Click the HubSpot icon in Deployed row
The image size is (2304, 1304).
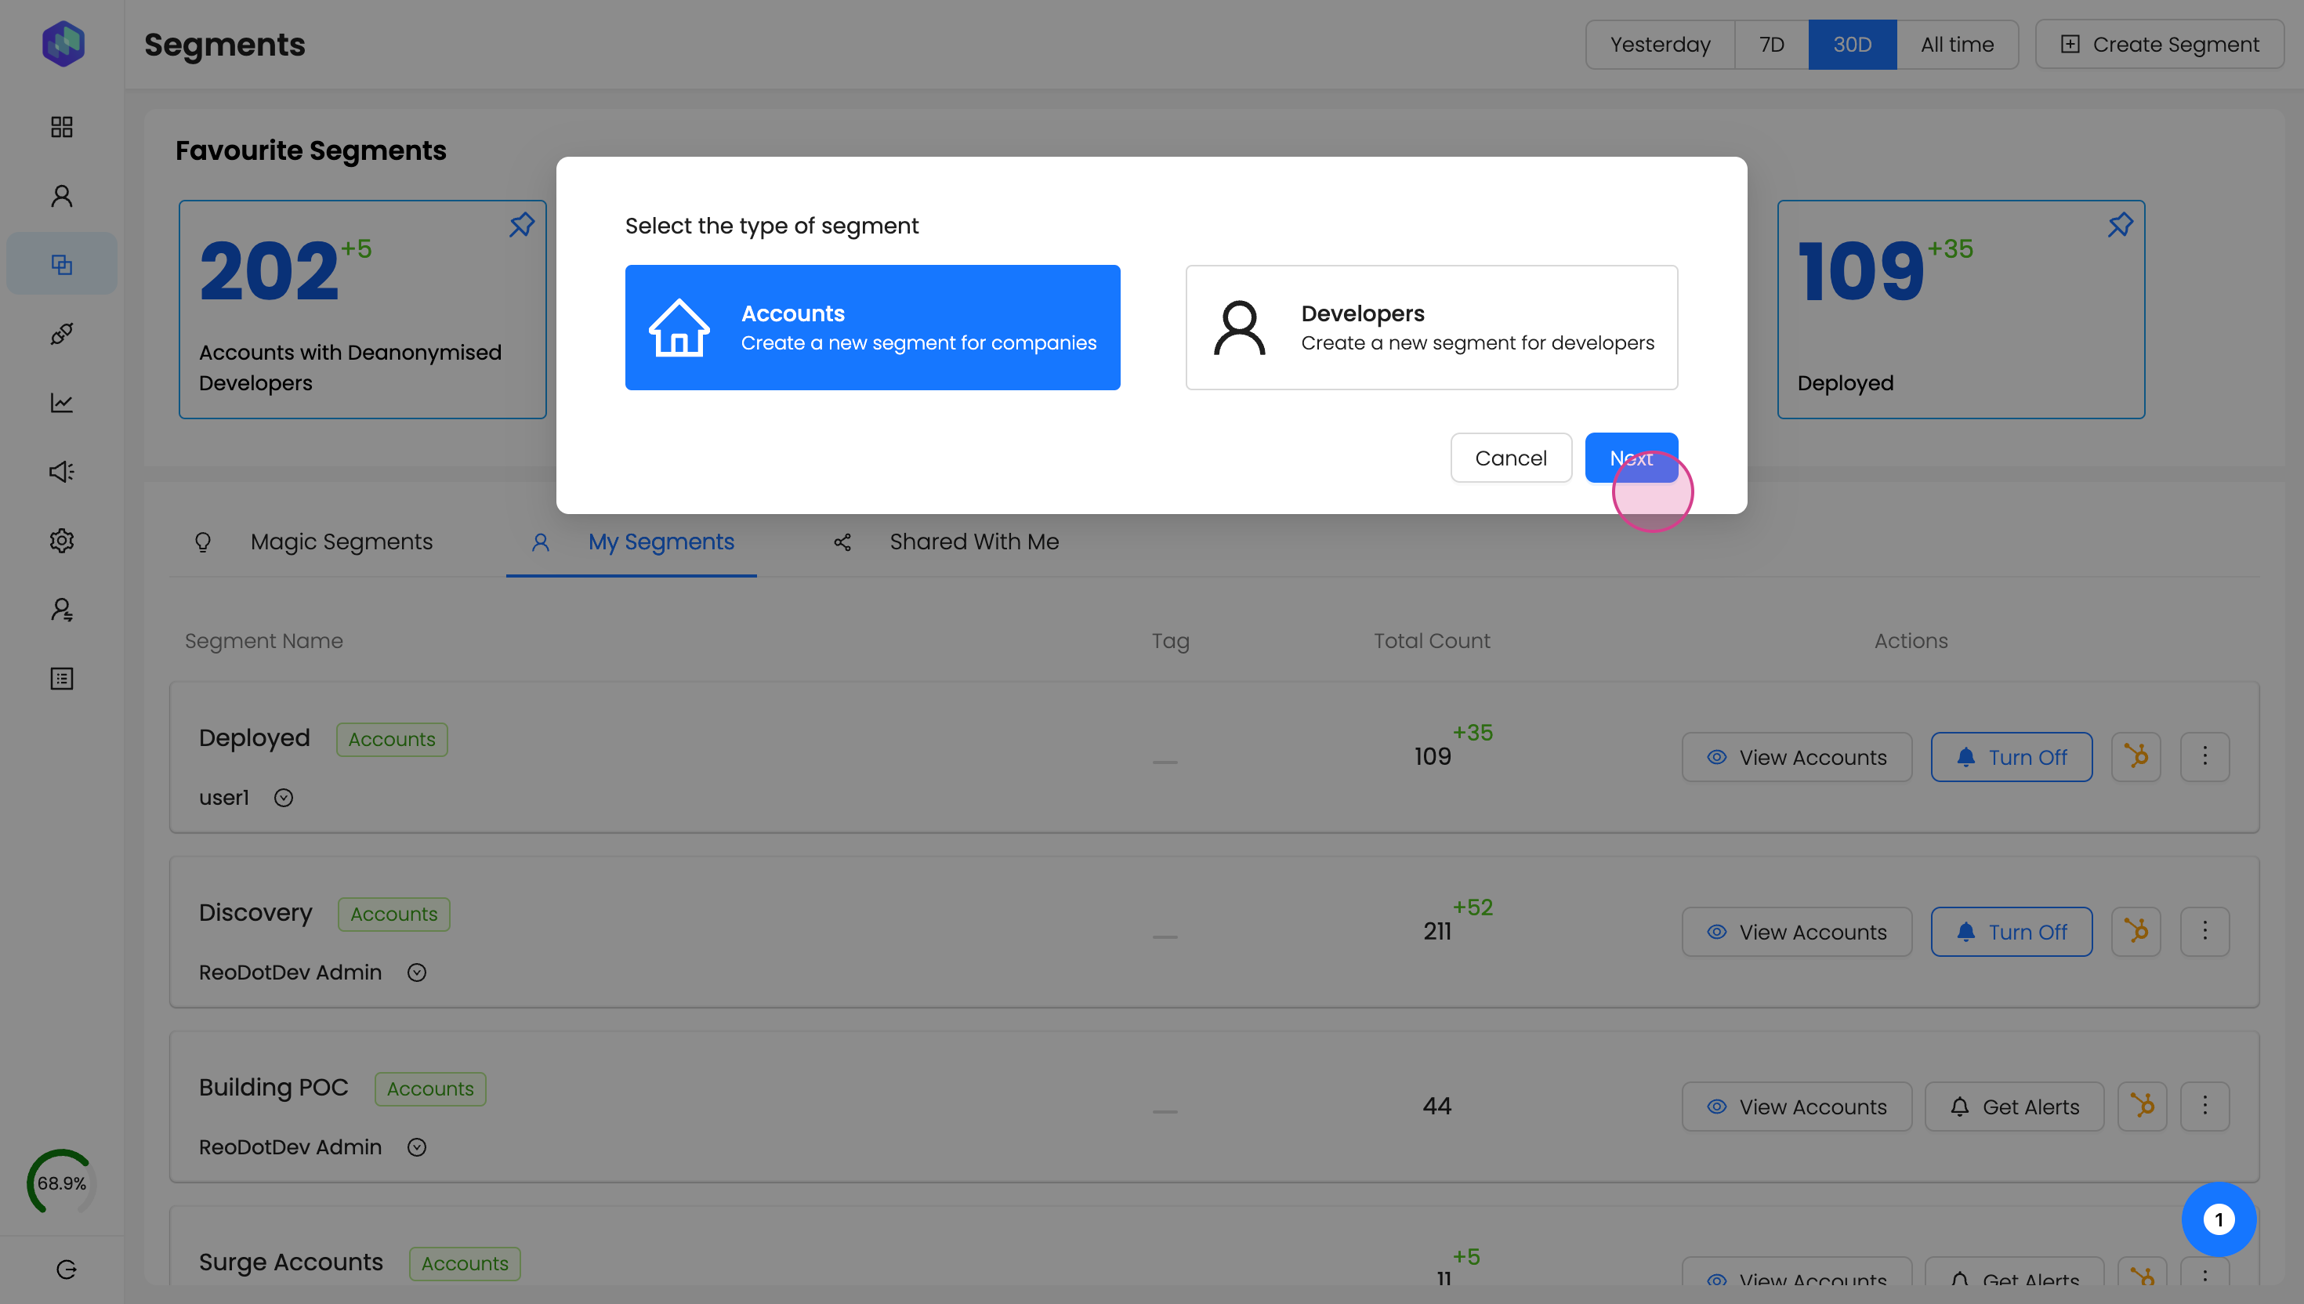point(2136,757)
